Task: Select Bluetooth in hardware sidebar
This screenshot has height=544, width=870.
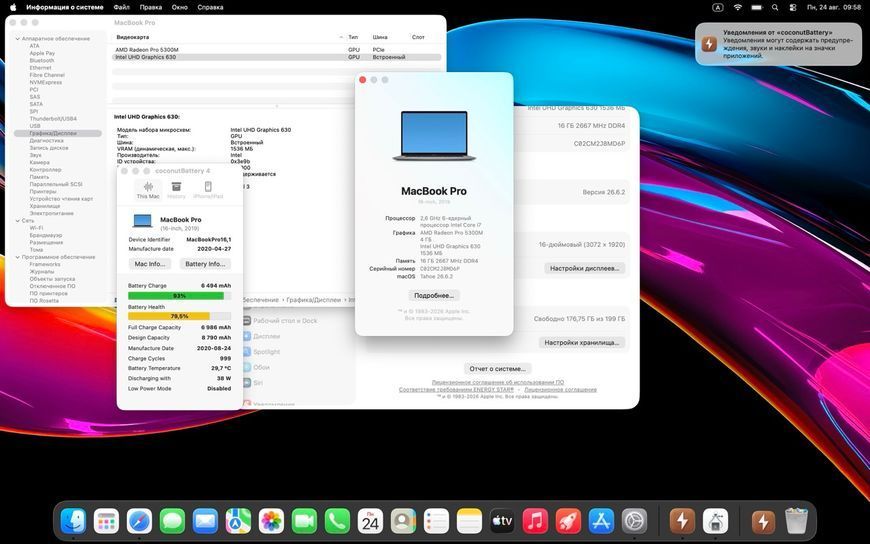Action: pos(42,61)
